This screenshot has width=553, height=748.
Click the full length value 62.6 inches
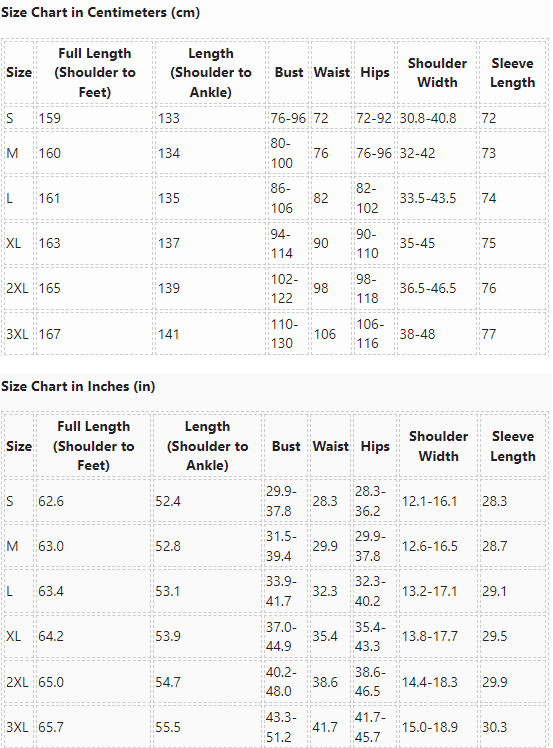[x=51, y=501]
